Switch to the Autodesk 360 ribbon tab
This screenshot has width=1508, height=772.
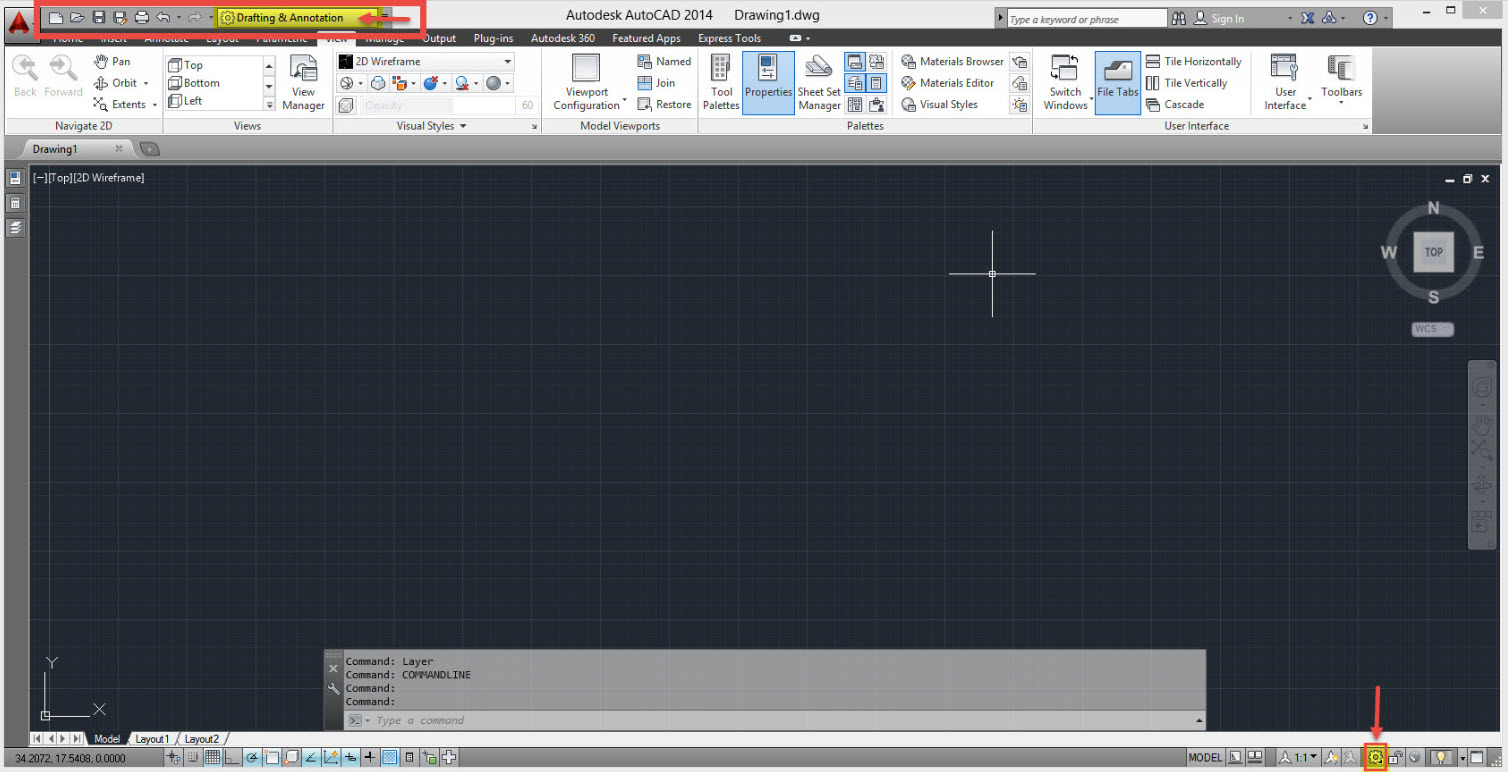(563, 38)
